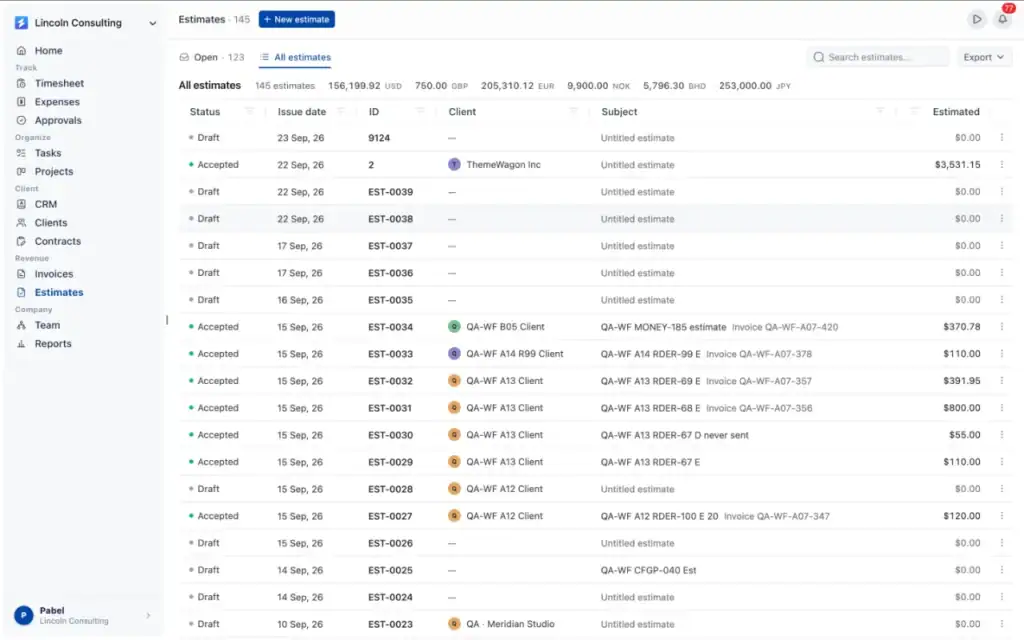Image resolution: width=1024 pixels, height=640 pixels.
Task: Go to the Contracts sidebar item
Action: (x=57, y=241)
